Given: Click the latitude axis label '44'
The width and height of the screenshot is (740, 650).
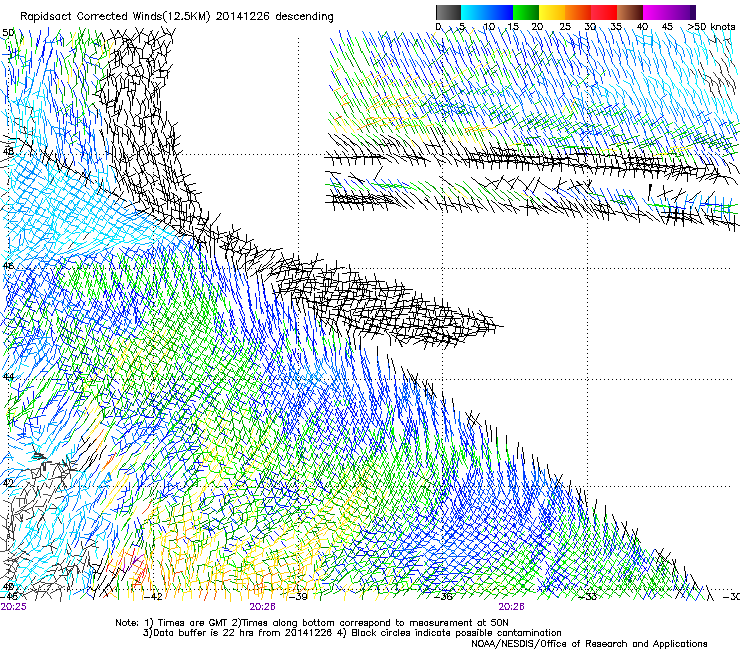Looking at the screenshot, I should click(x=8, y=377).
